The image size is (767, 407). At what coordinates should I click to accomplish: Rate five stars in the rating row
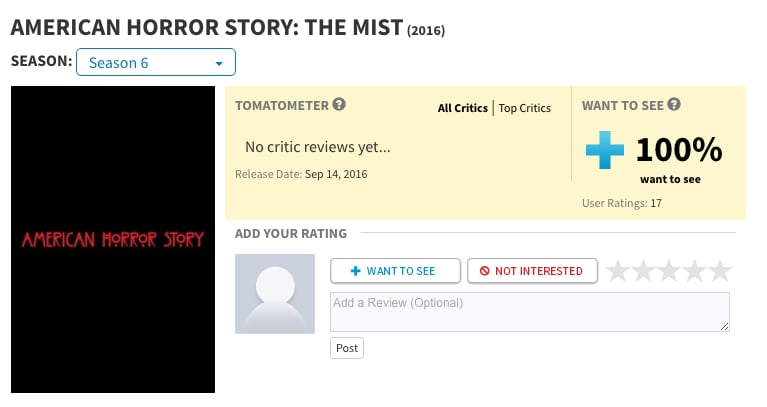tap(720, 271)
